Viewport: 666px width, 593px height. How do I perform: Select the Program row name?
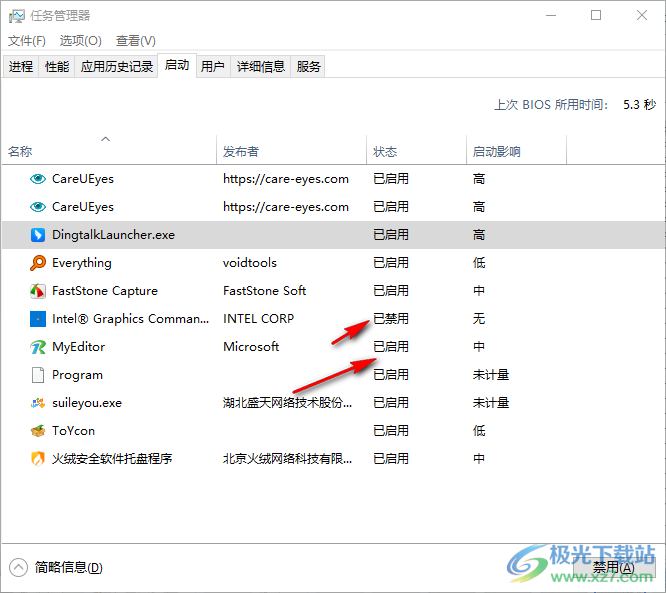click(77, 375)
